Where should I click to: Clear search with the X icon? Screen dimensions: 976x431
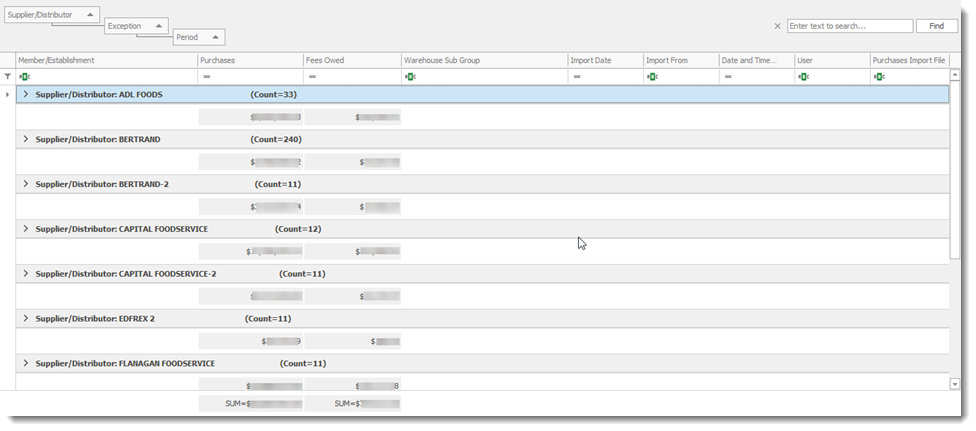pos(777,26)
